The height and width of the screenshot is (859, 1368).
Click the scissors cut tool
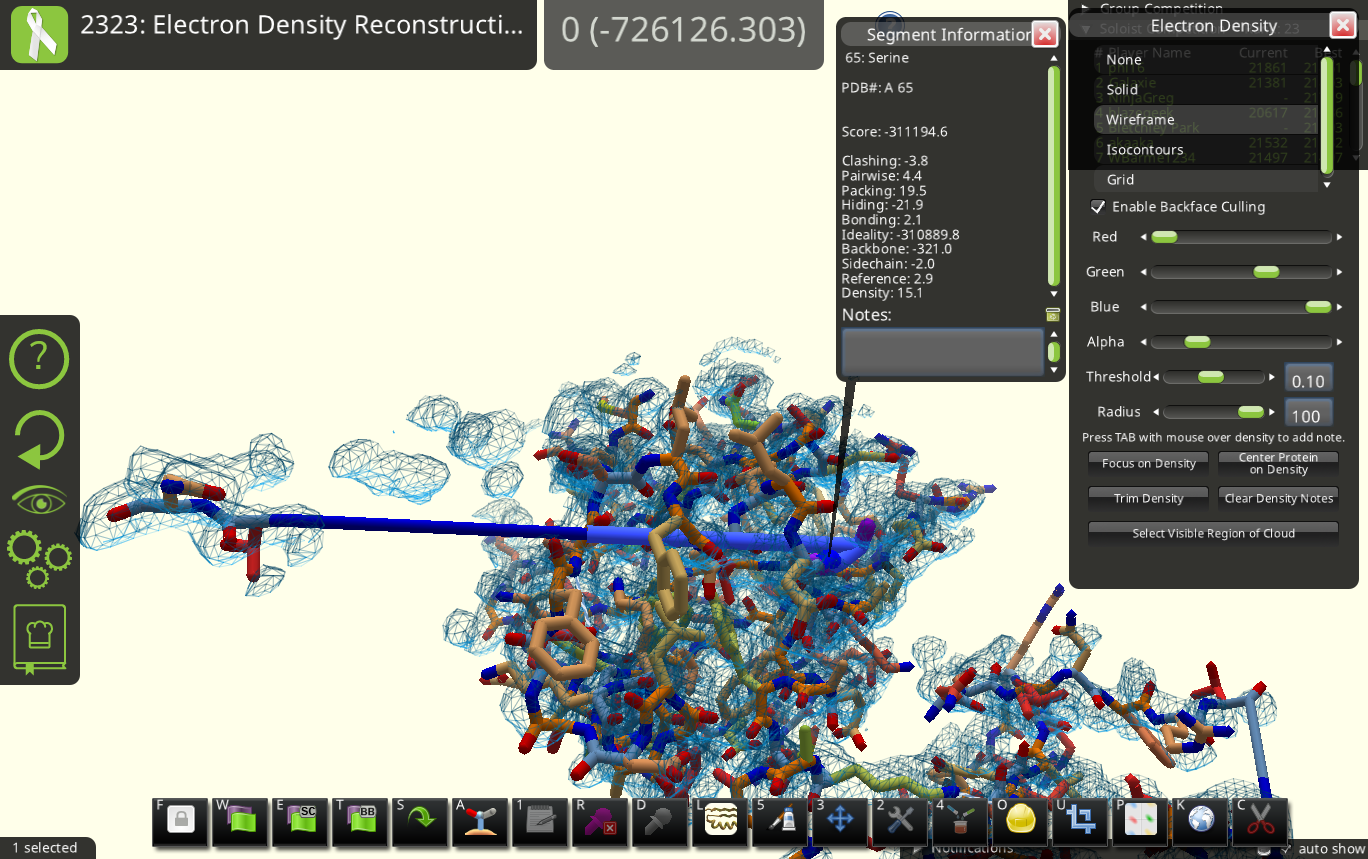[1260, 821]
